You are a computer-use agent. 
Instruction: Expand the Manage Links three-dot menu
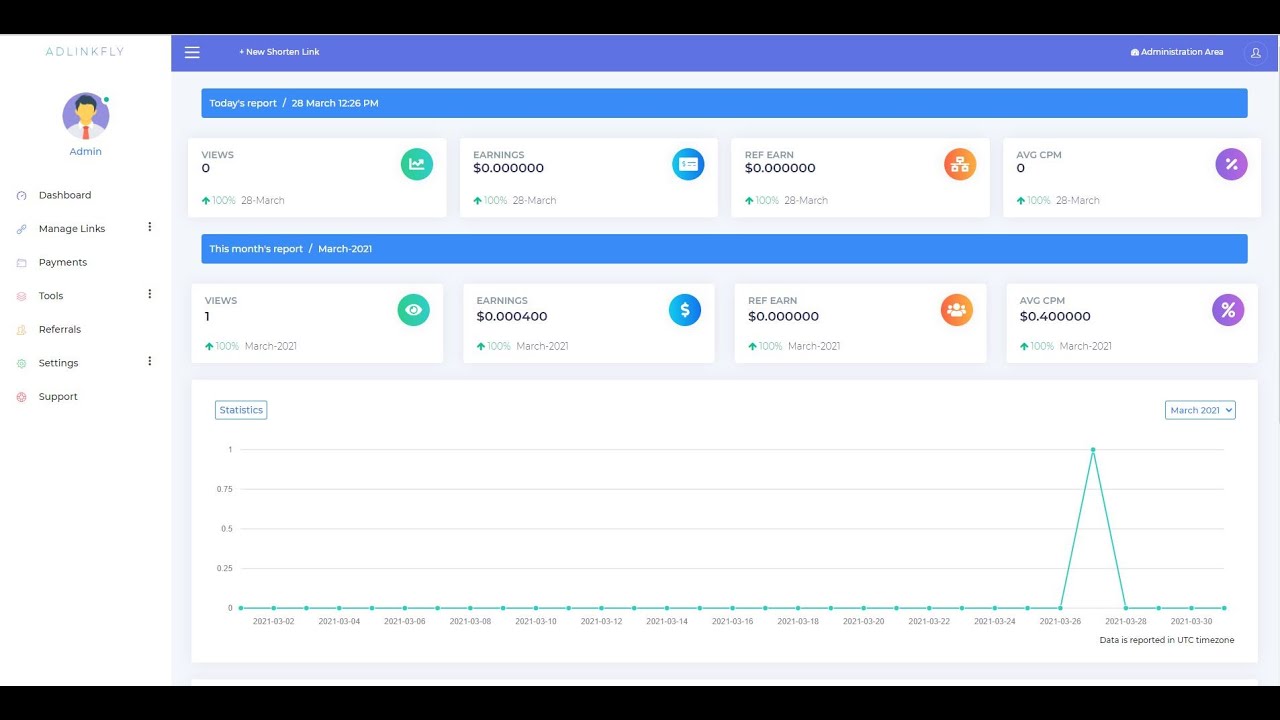150,227
